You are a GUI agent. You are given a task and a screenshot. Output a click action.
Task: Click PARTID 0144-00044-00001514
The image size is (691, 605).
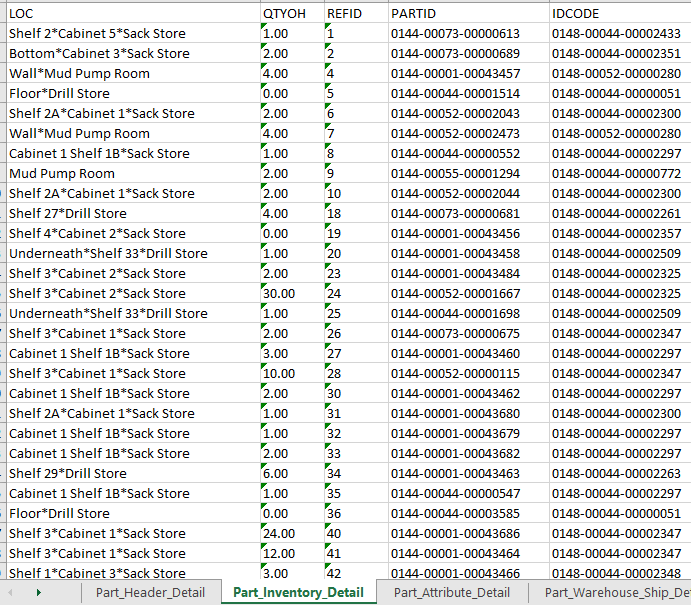[468, 93]
